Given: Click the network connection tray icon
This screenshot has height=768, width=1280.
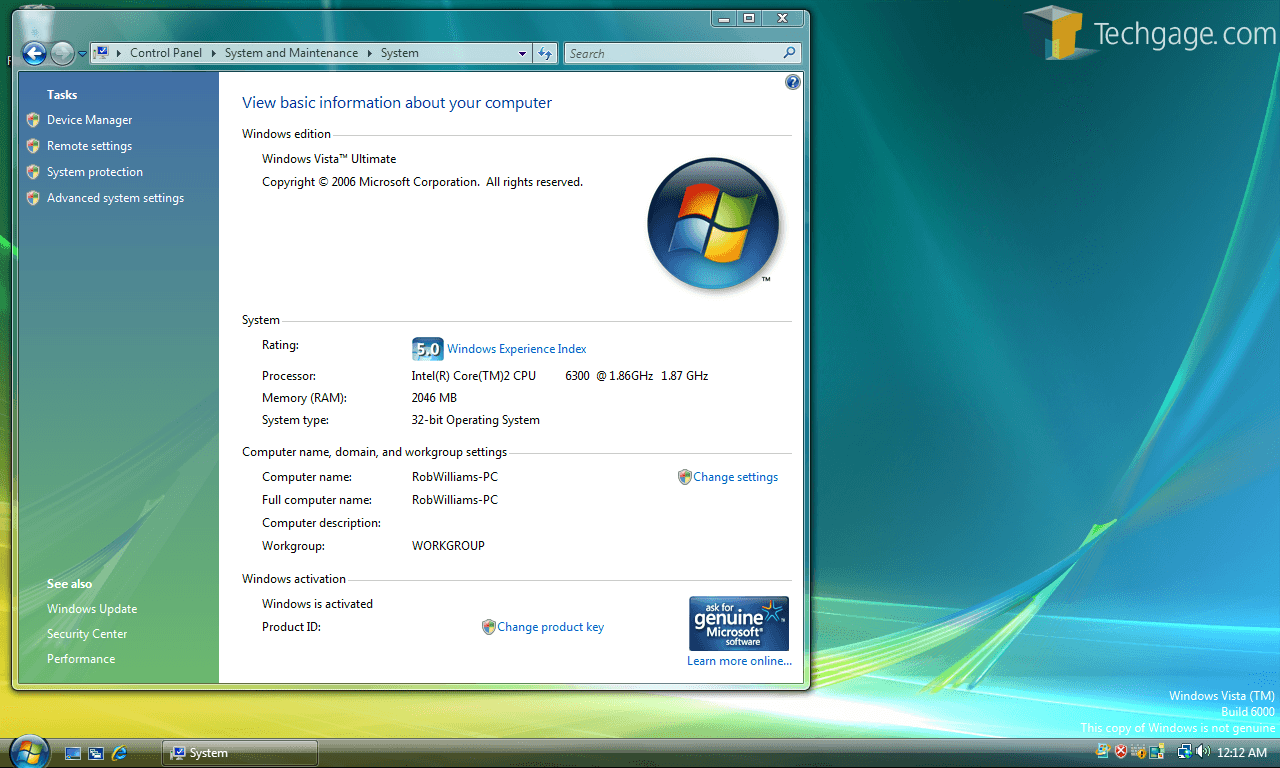Looking at the screenshot, I should click(x=1184, y=752).
